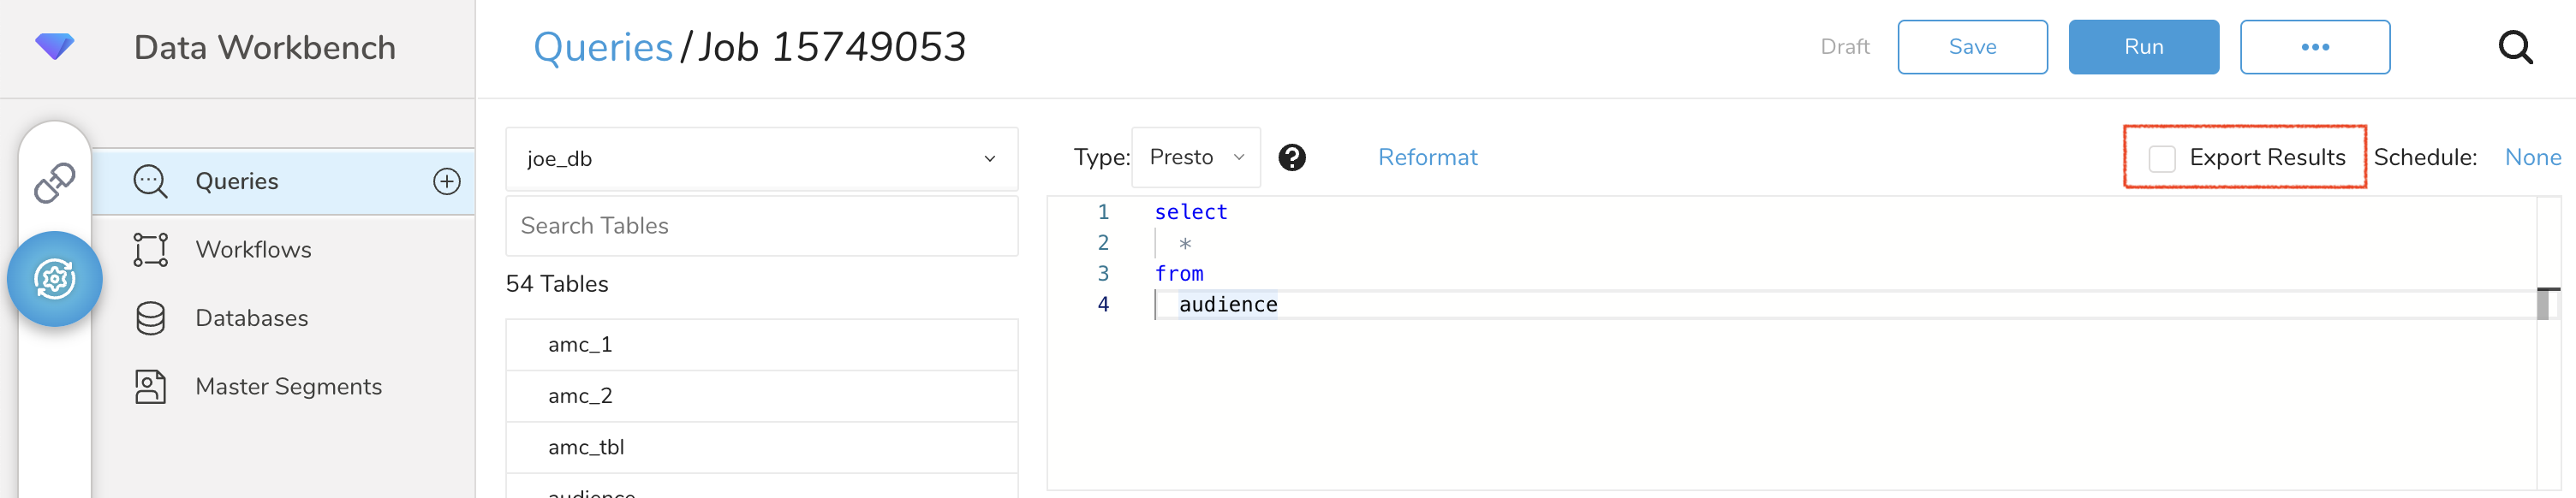
Task: Open the blue gear sync app icon
Action: coord(55,279)
